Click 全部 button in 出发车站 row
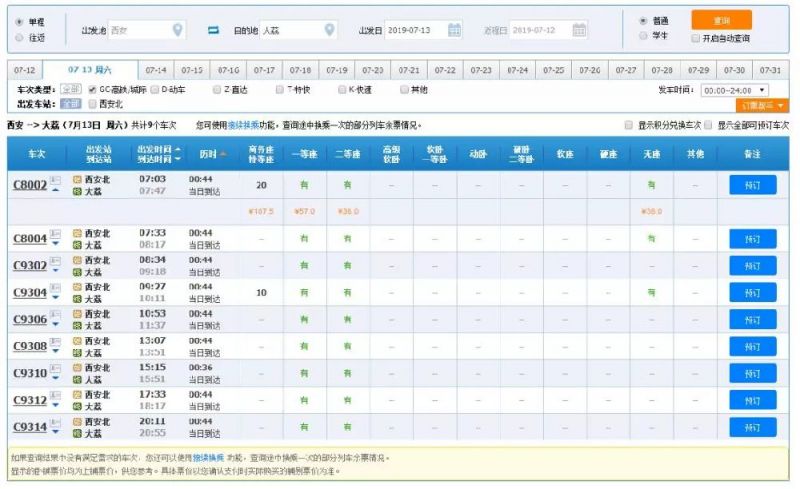 click(70, 104)
